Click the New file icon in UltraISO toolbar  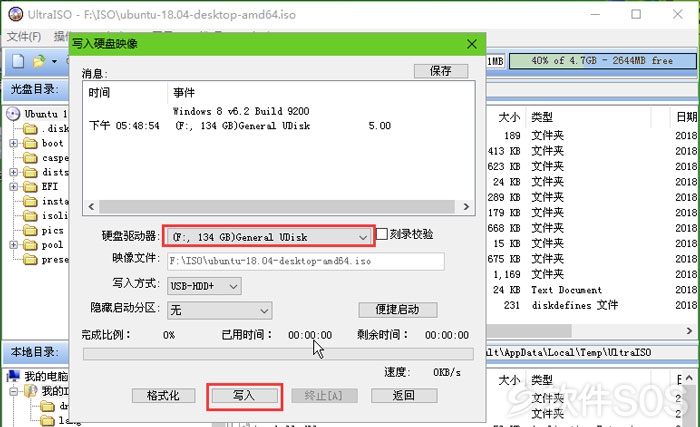pos(18,61)
